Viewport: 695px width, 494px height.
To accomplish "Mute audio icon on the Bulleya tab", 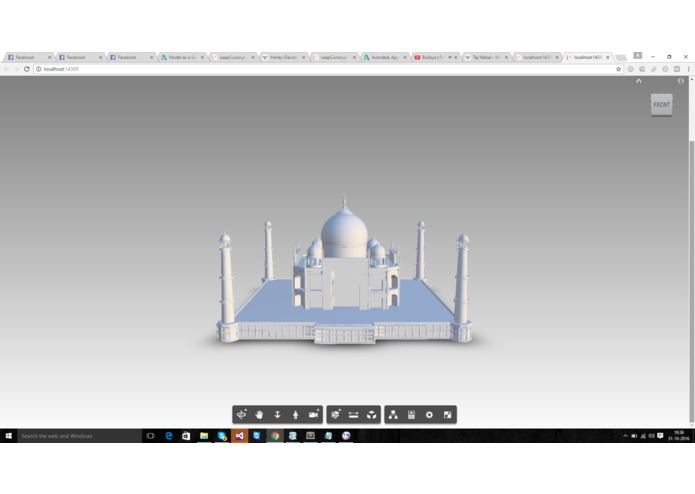I will click(450, 57).
